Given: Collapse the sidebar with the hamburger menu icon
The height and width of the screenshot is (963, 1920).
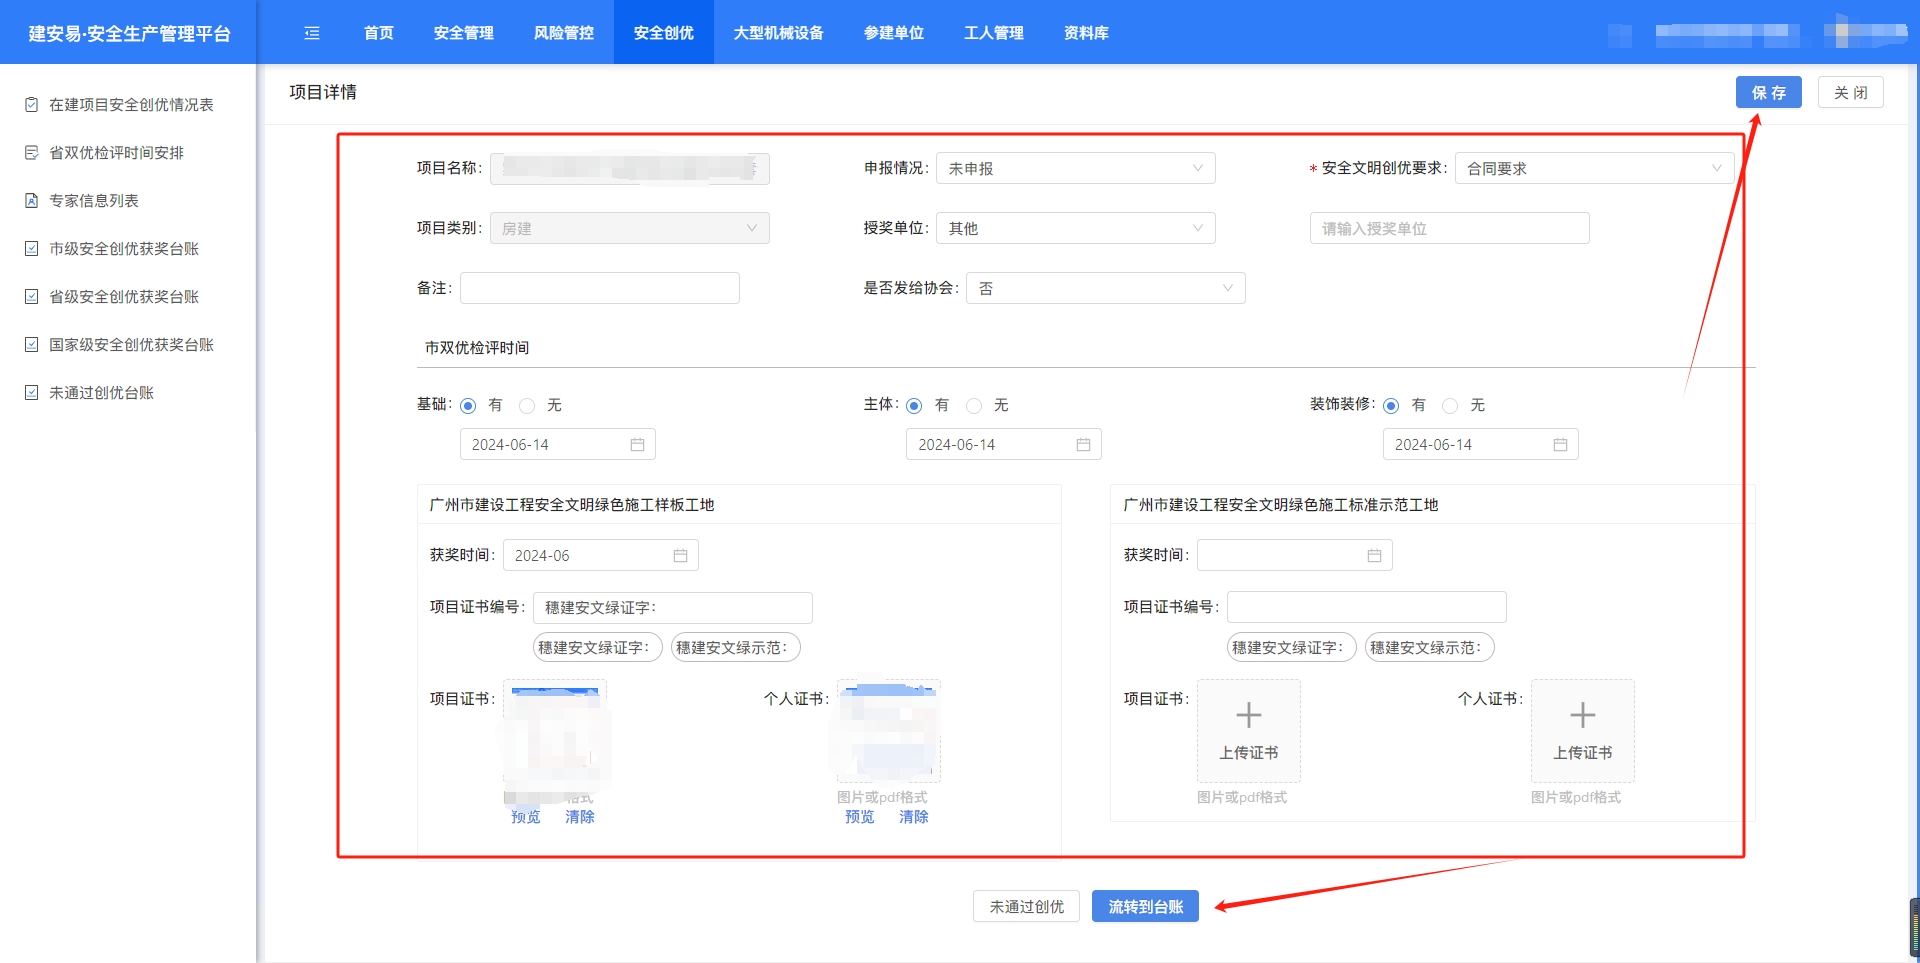Looking at the screenshot, I should (x=312, y=33).
